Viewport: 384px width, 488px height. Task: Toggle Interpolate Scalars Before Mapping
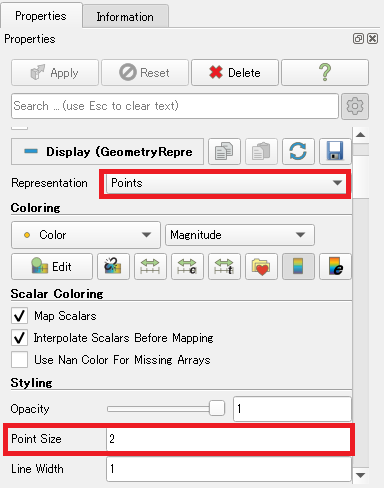[19, 338]
